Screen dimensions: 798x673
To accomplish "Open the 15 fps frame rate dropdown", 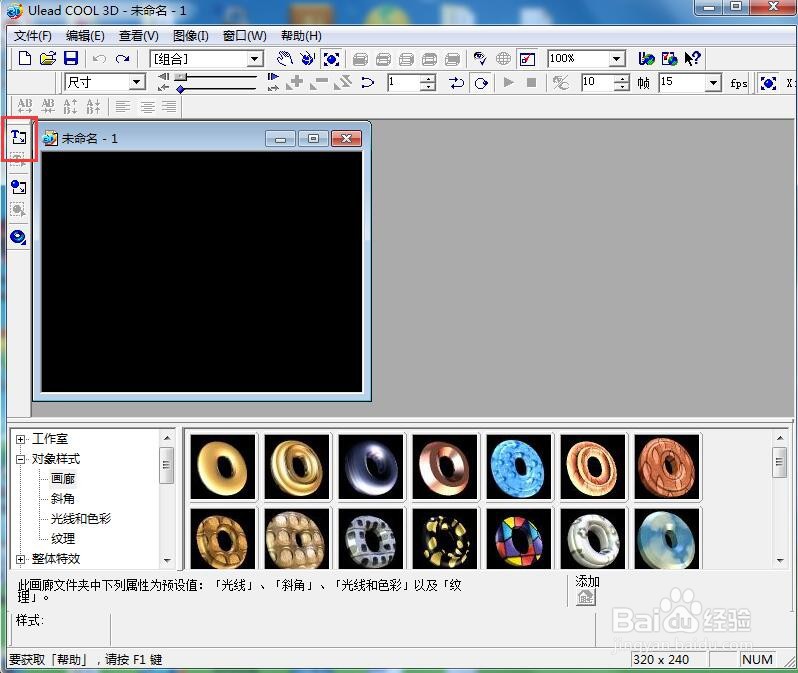I will click(x=714, y=83).
